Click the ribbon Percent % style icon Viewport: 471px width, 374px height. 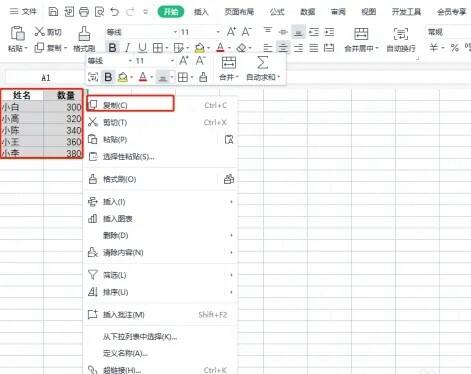[455, 48]
